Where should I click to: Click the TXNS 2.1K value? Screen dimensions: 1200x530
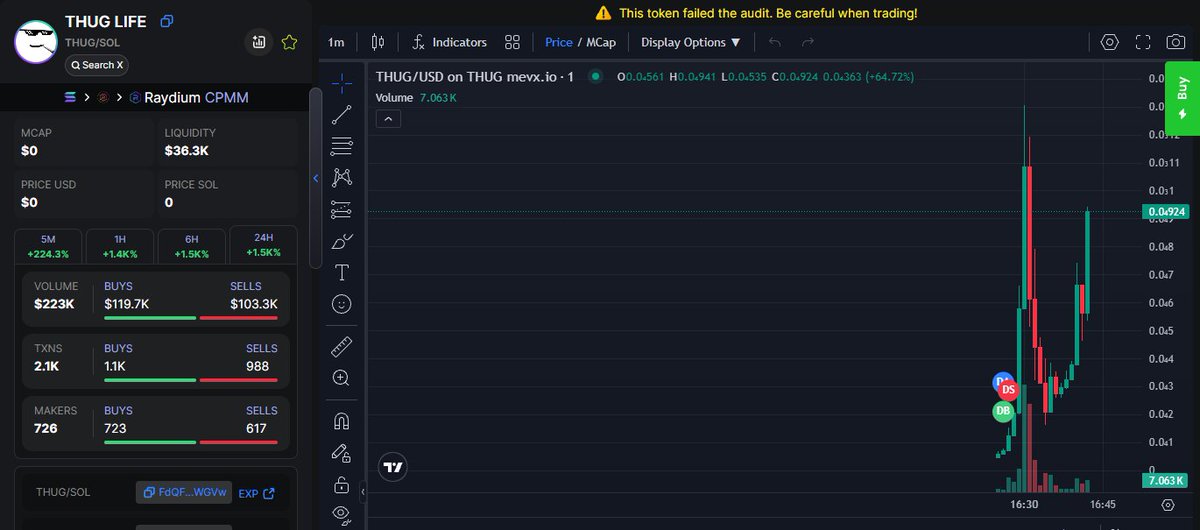click(46, 366)
